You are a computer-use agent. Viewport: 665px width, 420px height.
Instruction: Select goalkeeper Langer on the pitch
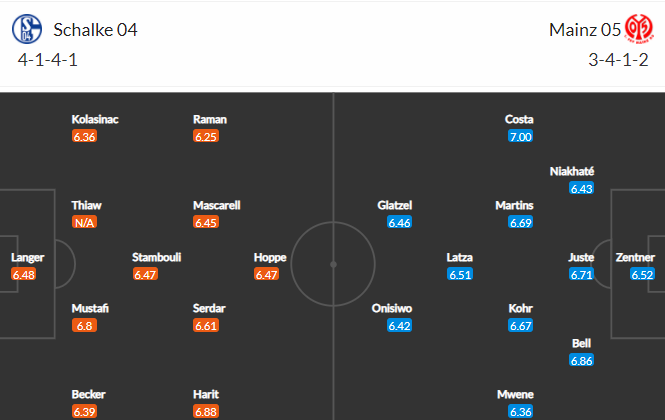[x=28, y=258]
